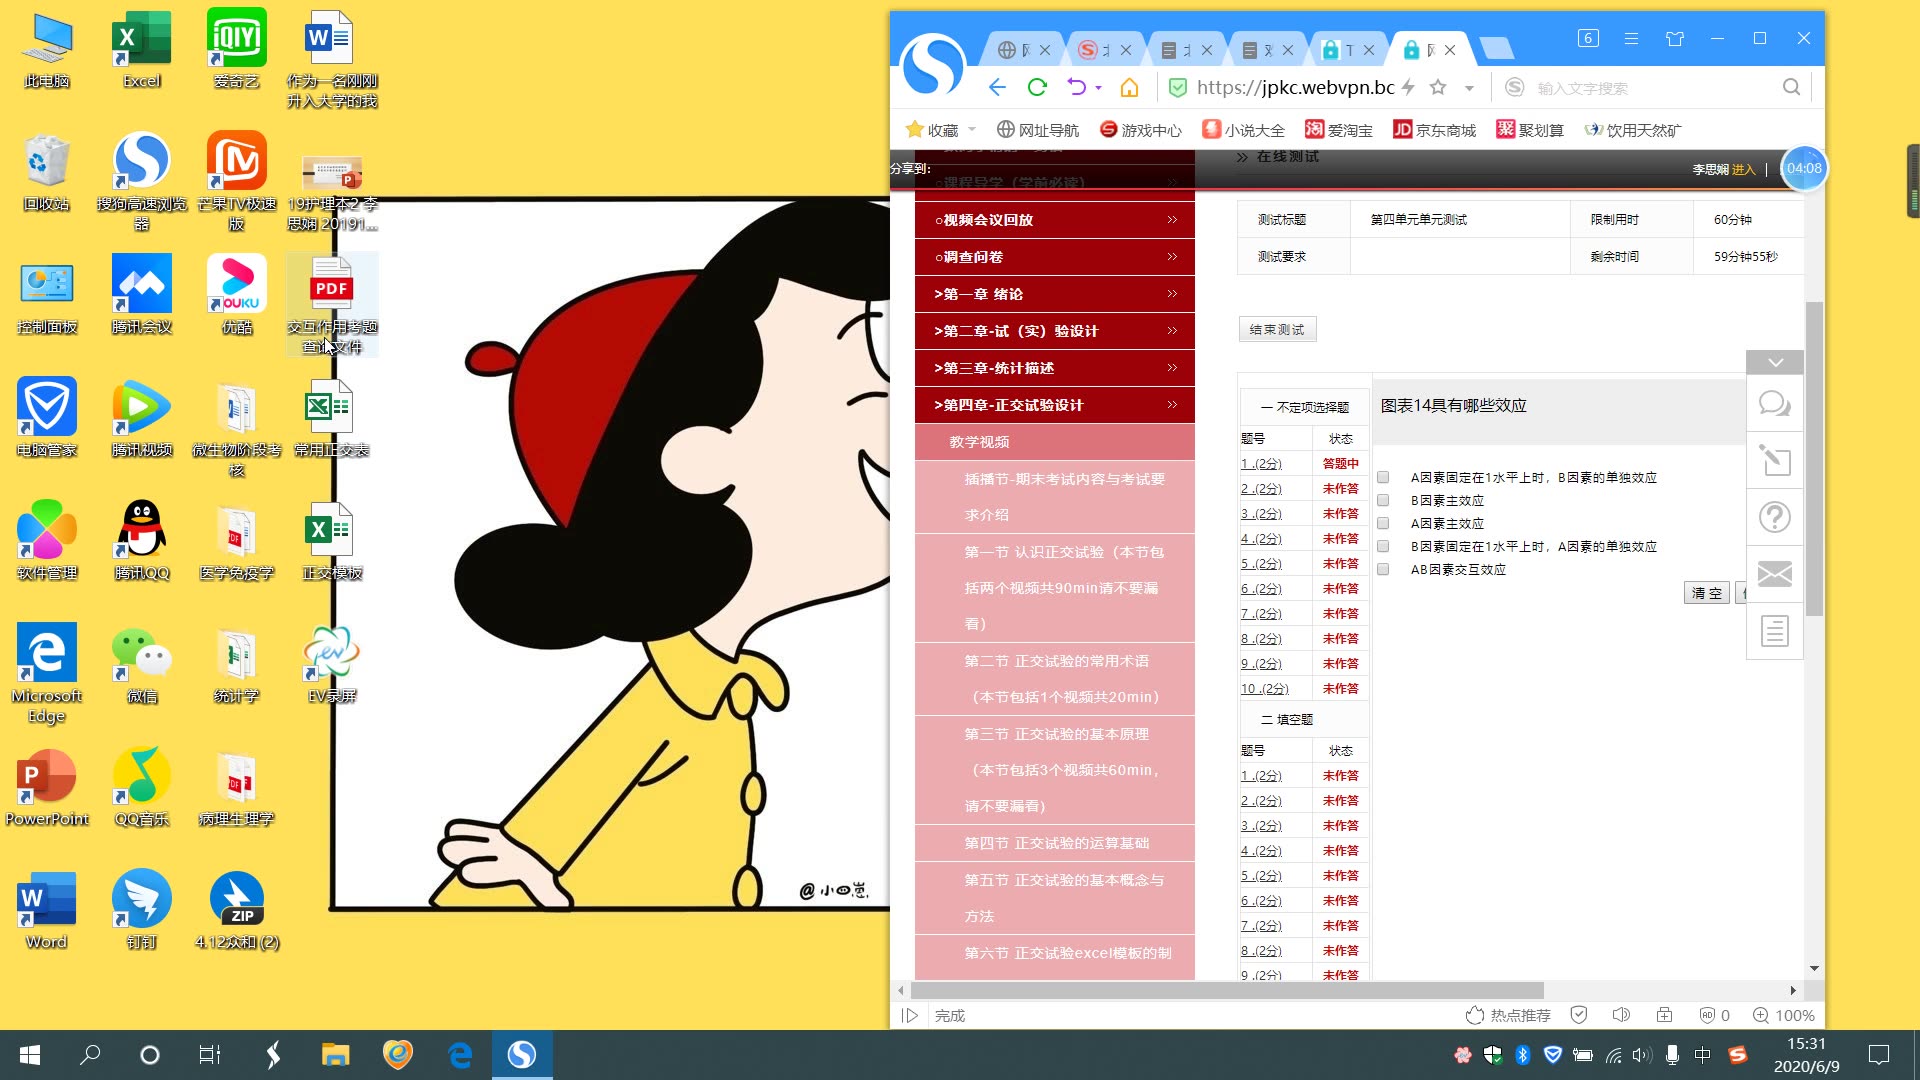Viewport: 1920px width, 1080px height.
Task: Click the search magnifier in browser
Action: 1791,88
